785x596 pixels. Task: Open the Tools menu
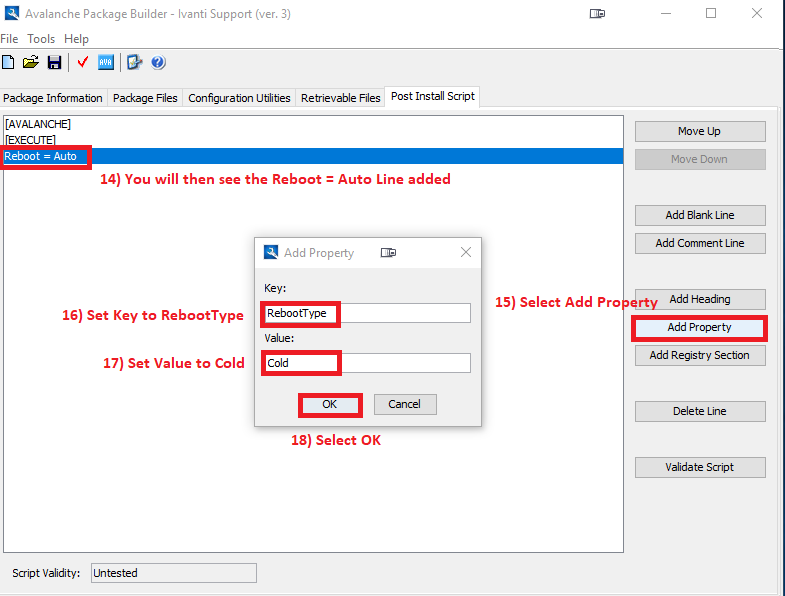41,39
